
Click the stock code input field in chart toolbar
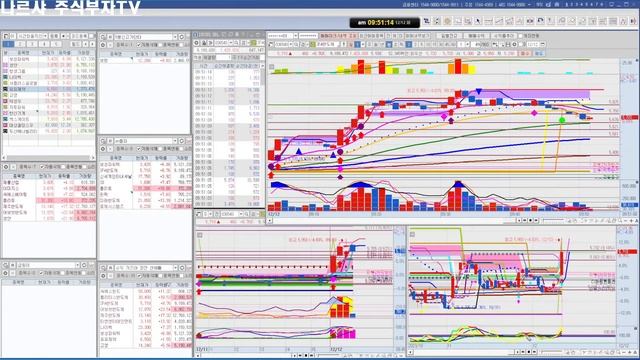pos(282,44)
